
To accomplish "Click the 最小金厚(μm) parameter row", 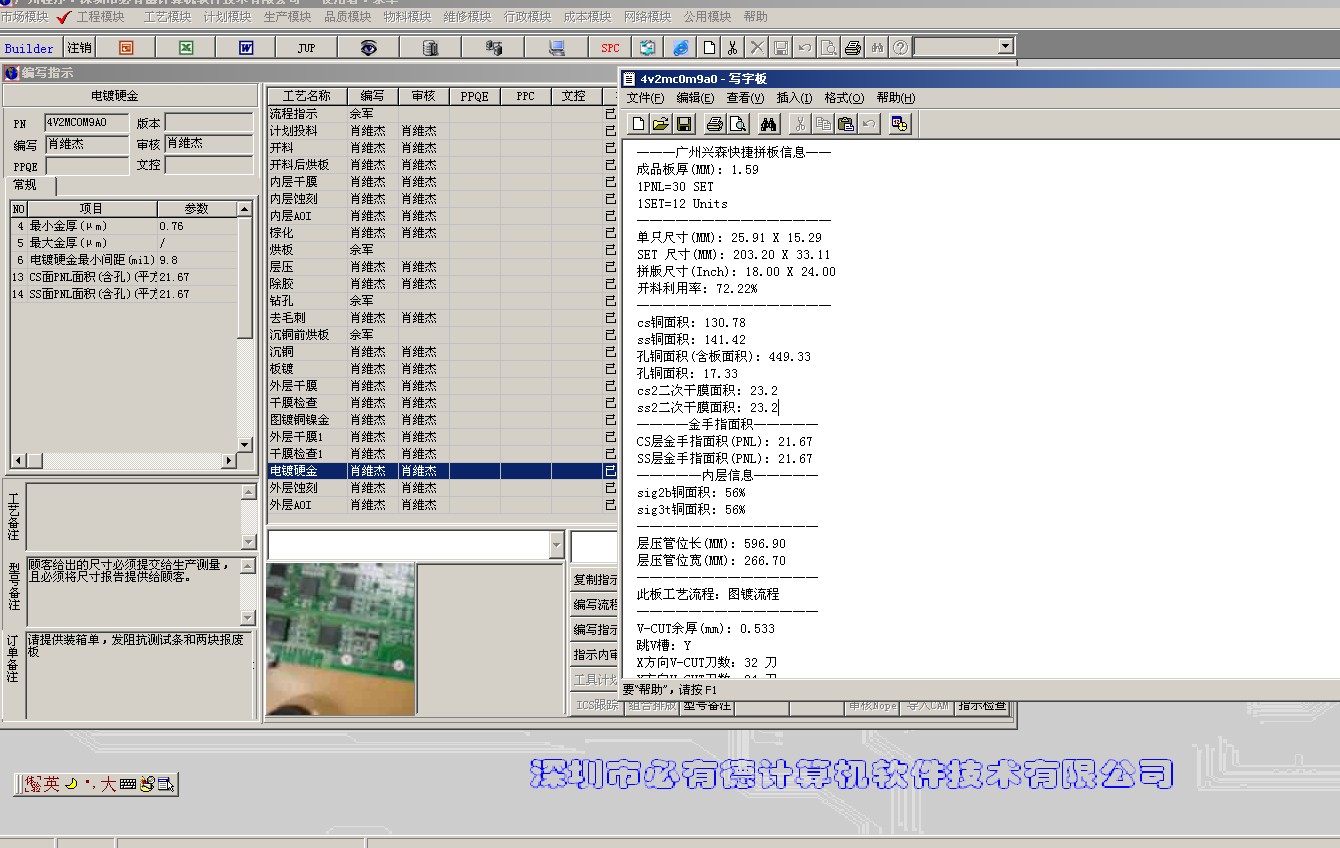I will (x=123, y=226).
